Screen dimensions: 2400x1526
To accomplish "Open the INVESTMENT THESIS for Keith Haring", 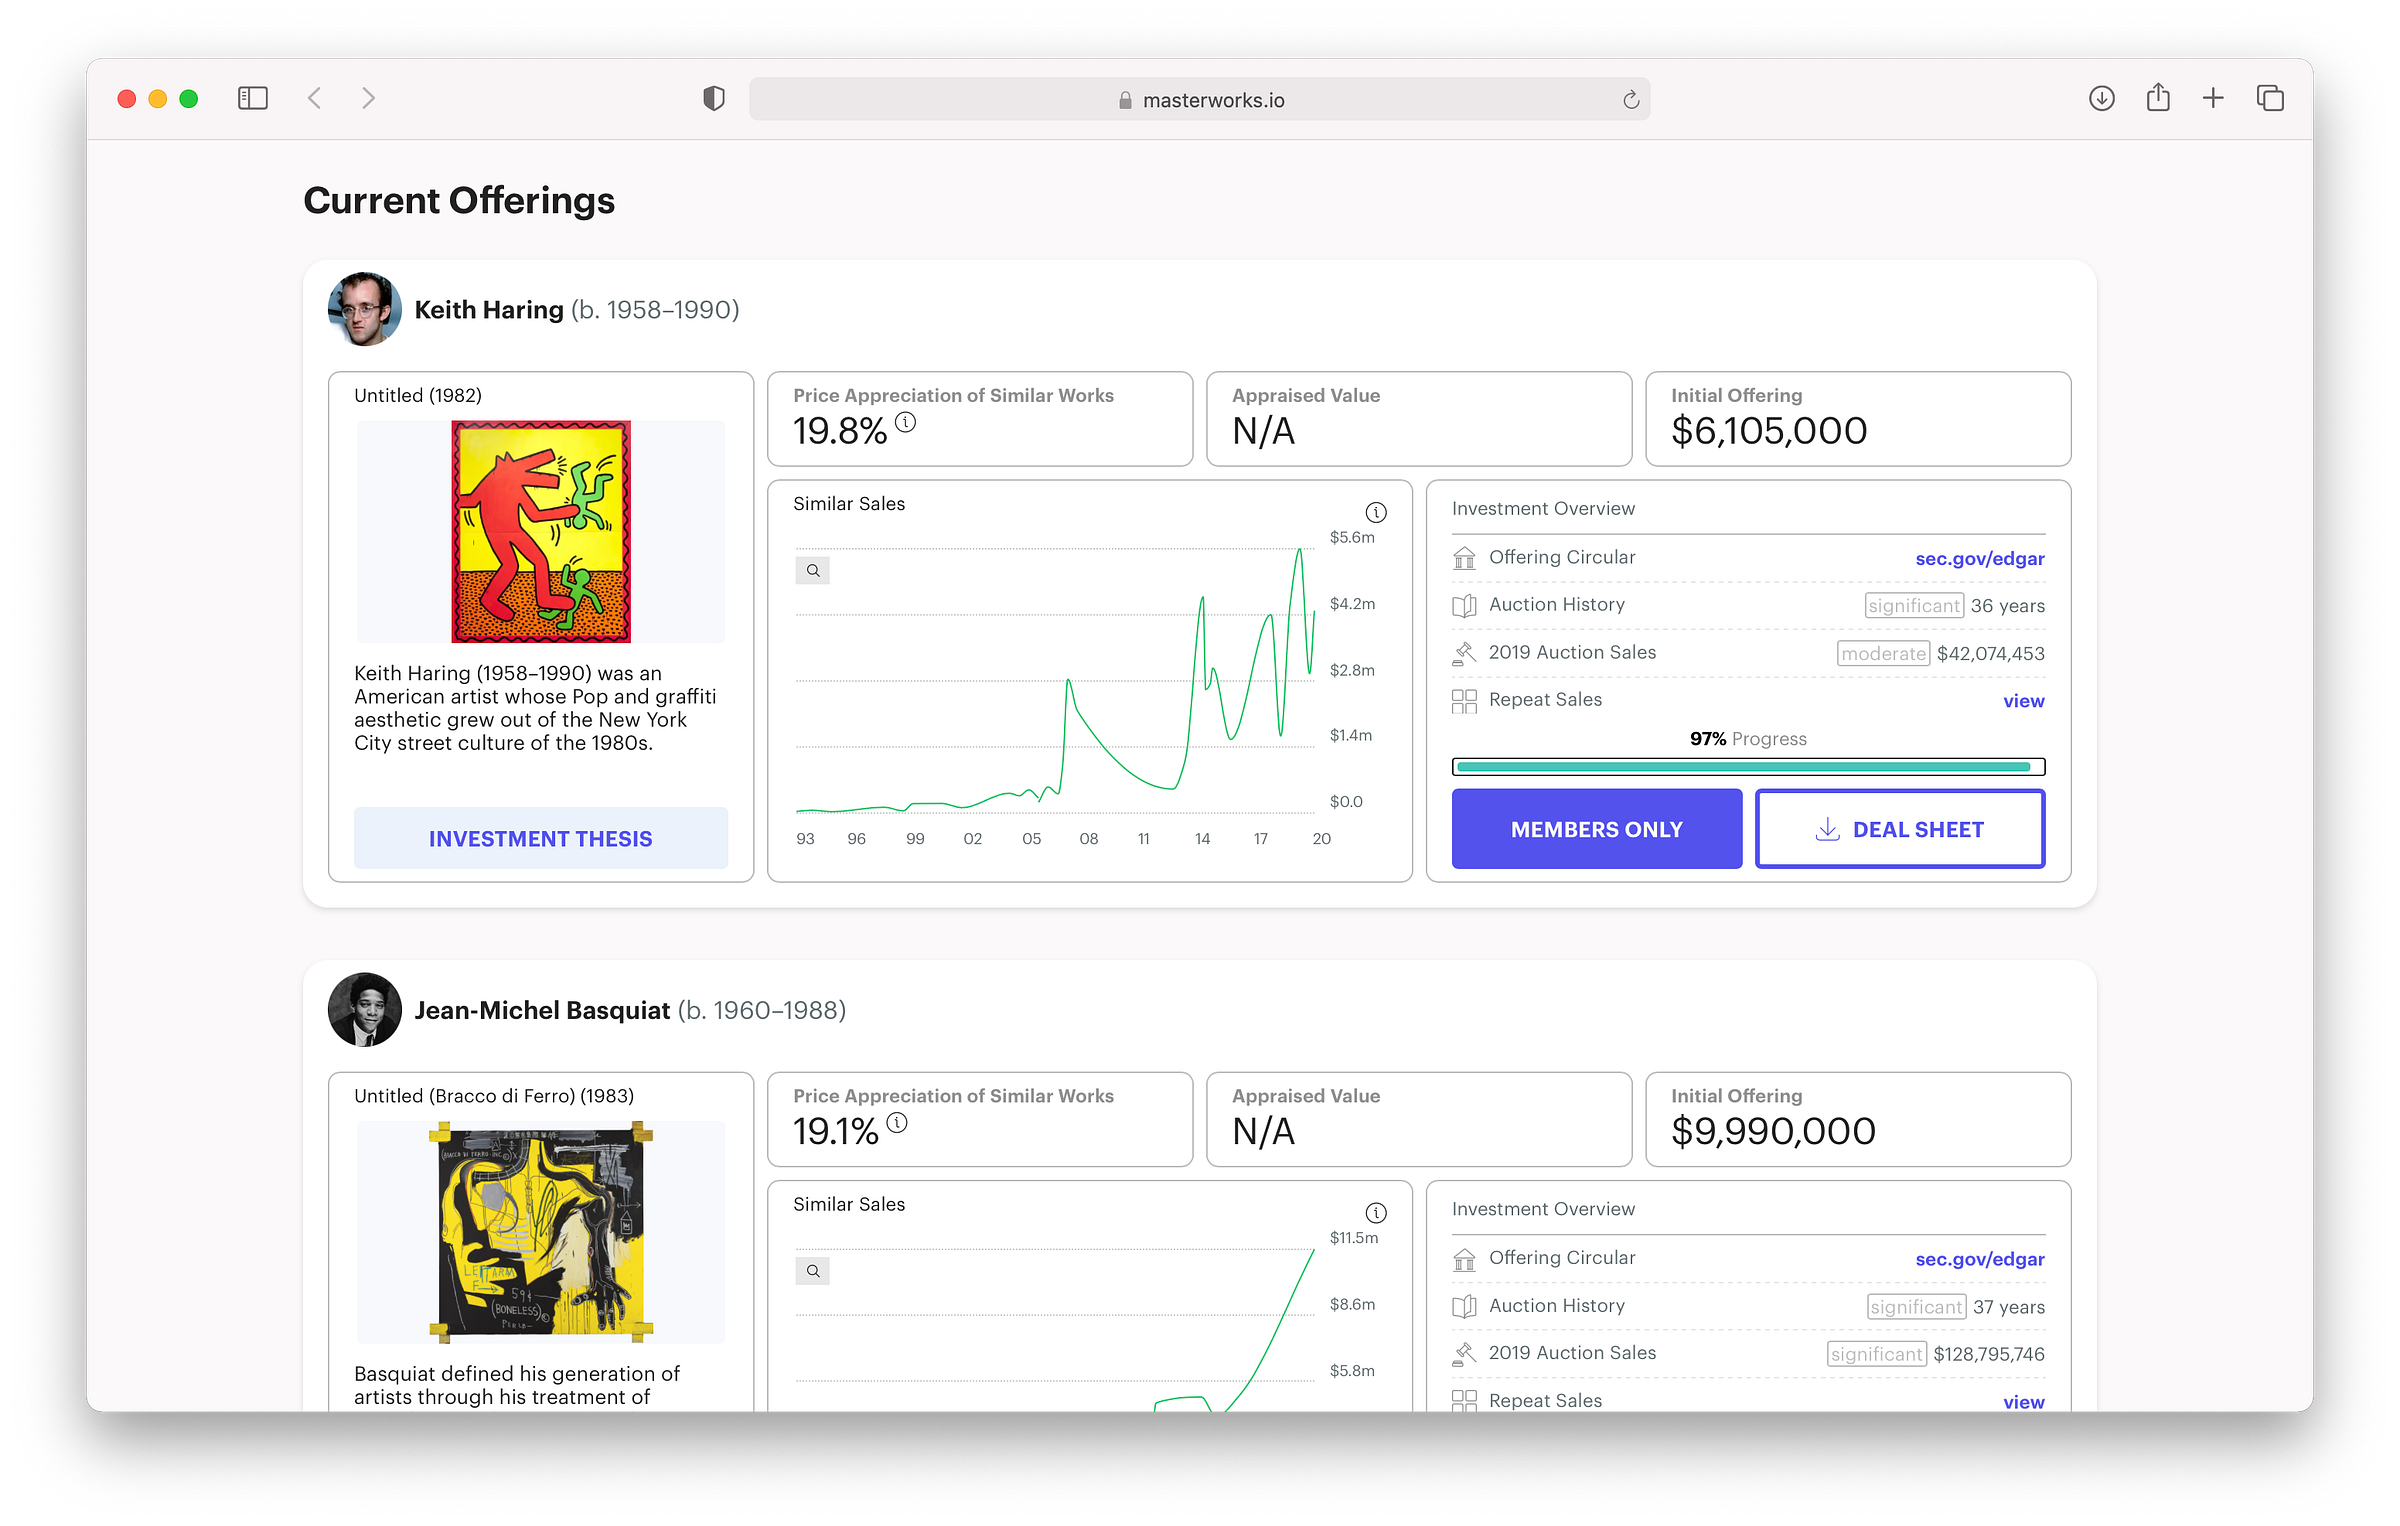I will click(540, 838).
